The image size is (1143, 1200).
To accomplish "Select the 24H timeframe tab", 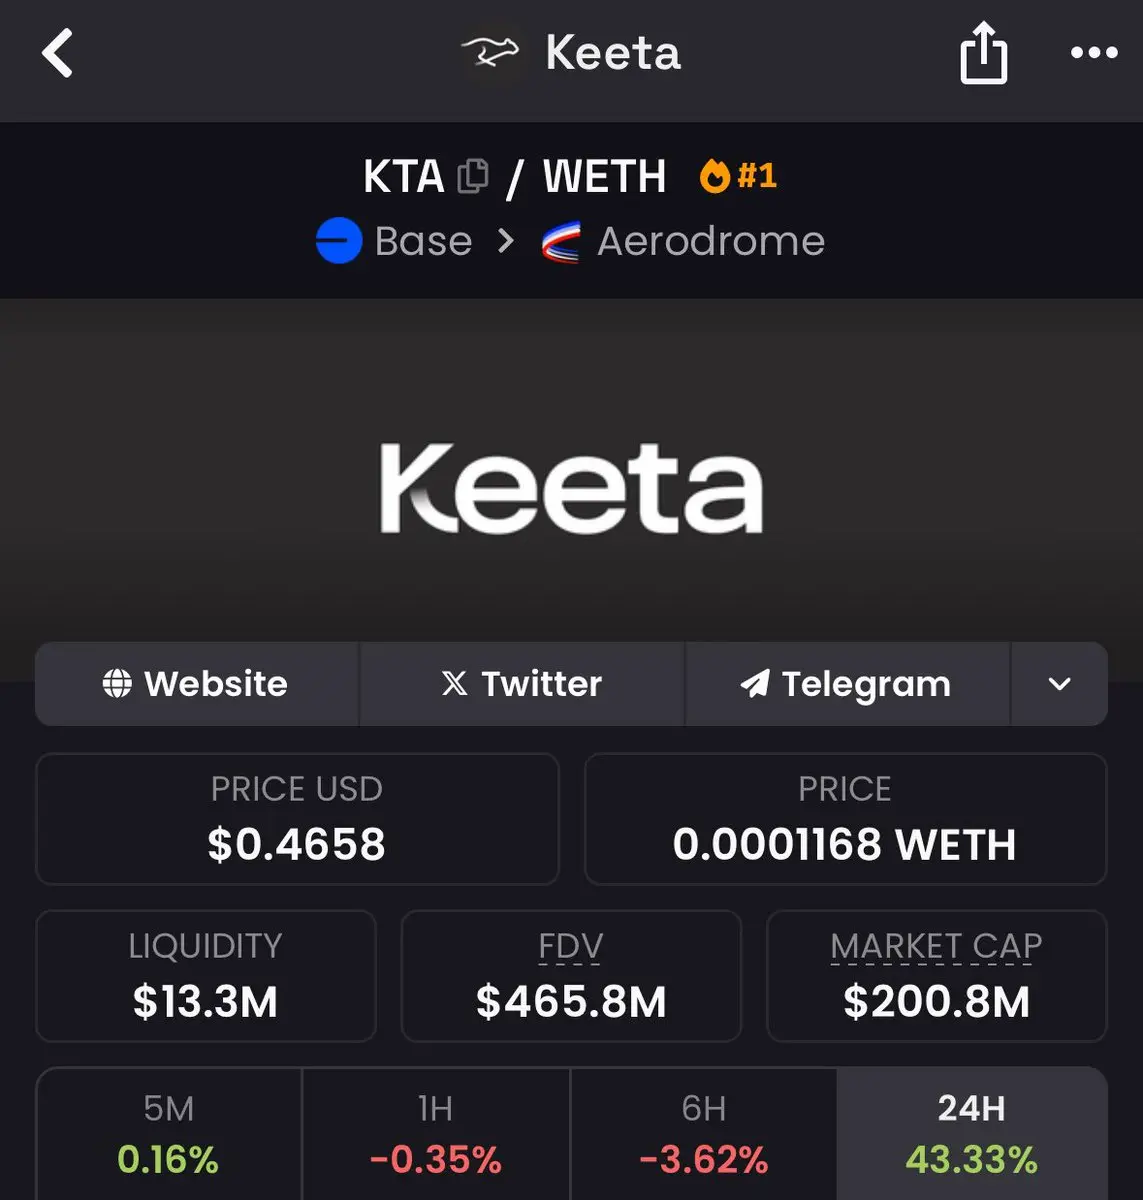I will (x=971, y=1134).
